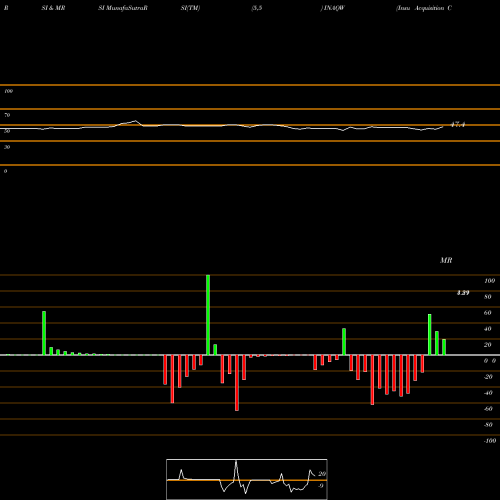Click the '(5,5' parameter text
Image resolution: width=500 pixels, height=500 pixels.
coord(257,8)
